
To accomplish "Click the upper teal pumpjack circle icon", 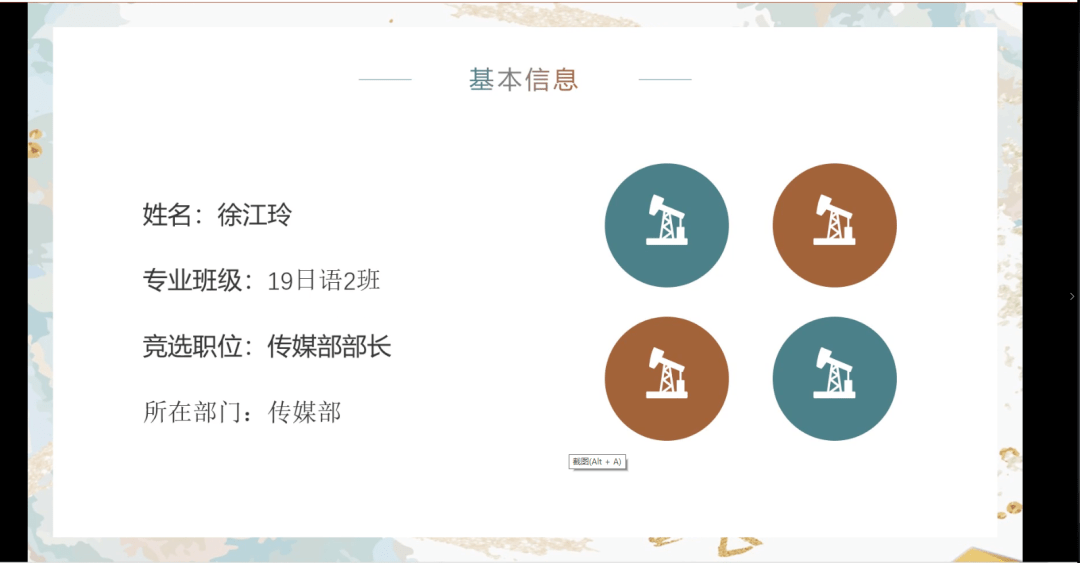I will pos(667,225).
